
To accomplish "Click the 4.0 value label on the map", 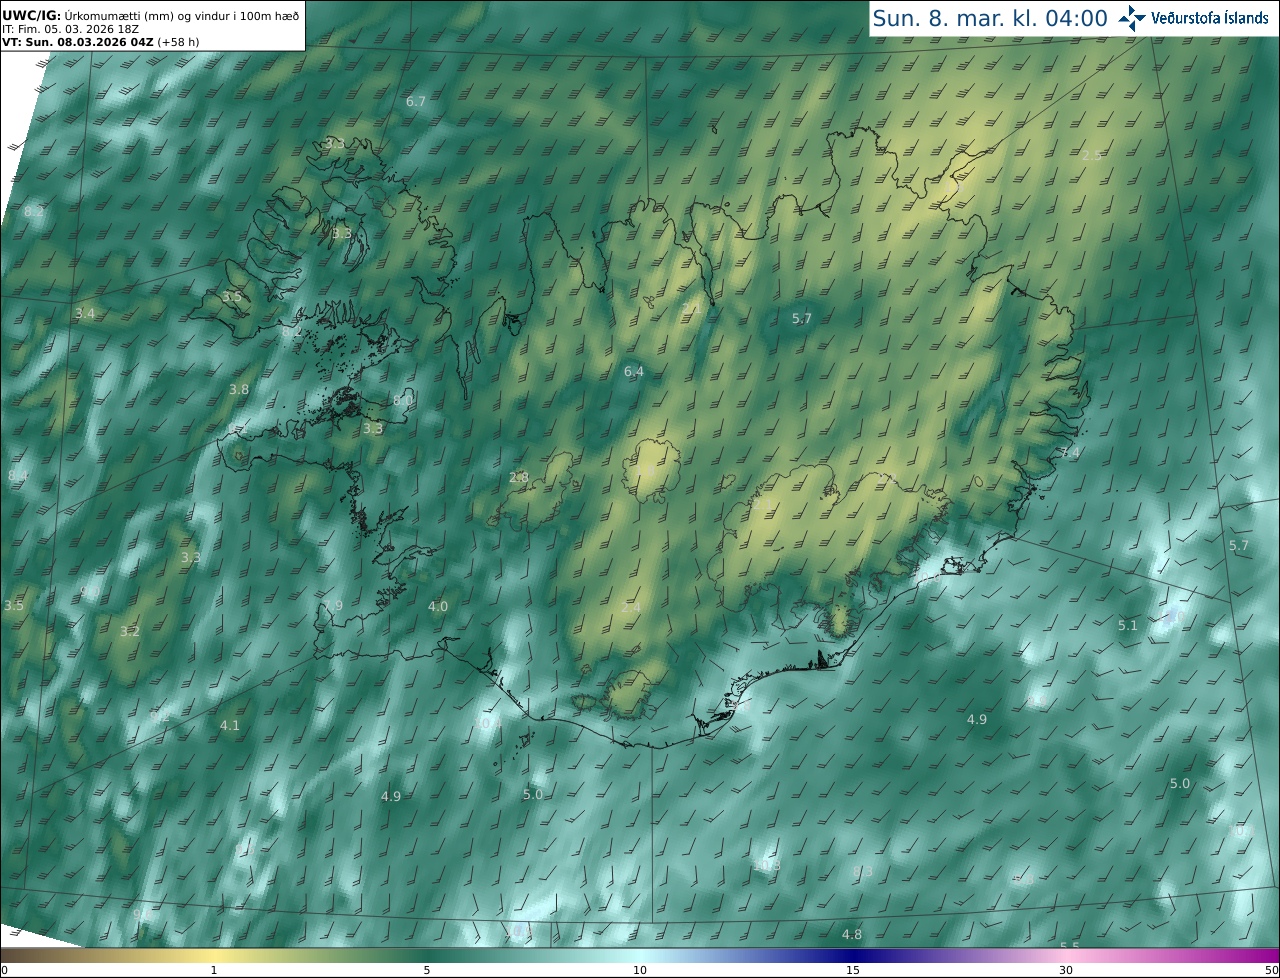I will pos(438,607).
